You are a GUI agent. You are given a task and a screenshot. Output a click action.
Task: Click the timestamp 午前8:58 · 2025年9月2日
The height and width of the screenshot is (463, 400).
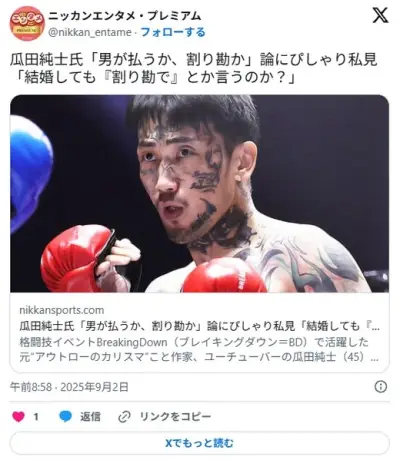[69, 387]
